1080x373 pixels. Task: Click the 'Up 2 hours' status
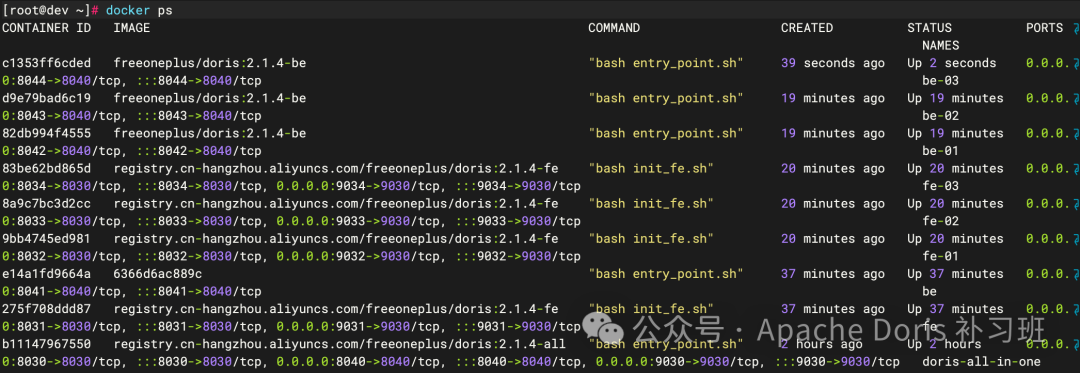tap(944, 344)
